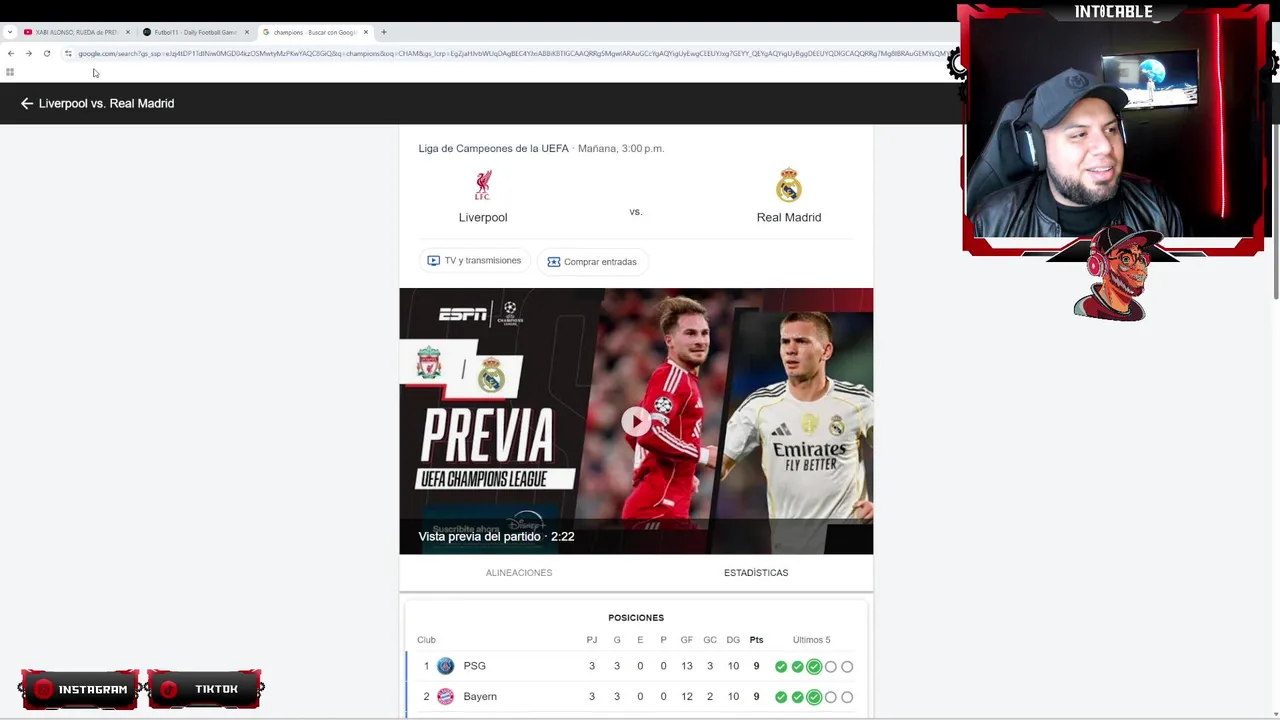Click the PSG club logo

pyautogui.click(x=445, y=666)
